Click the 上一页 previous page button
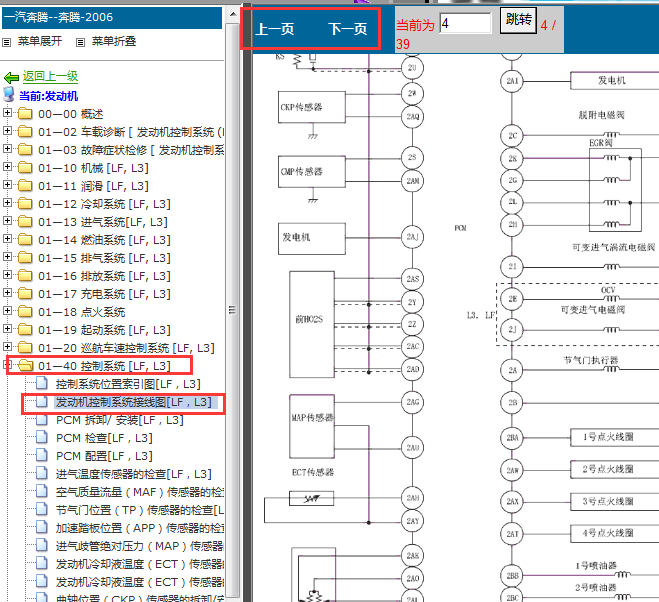Viewport: 659px width, 602px height. point(275,29)
